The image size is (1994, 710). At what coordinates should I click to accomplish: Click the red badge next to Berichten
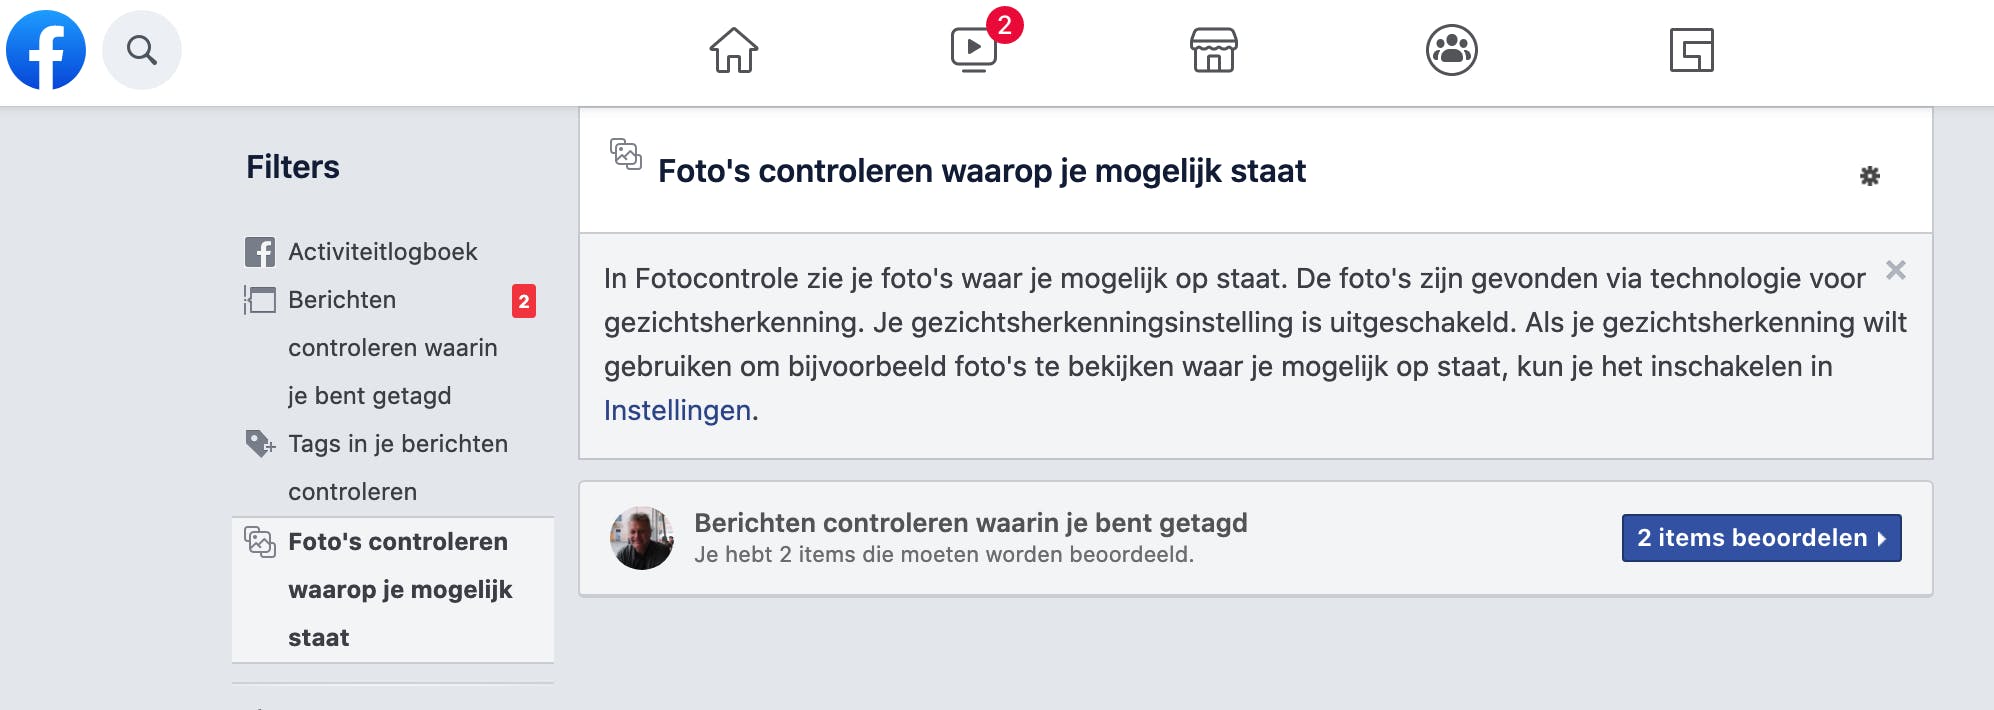524,301
